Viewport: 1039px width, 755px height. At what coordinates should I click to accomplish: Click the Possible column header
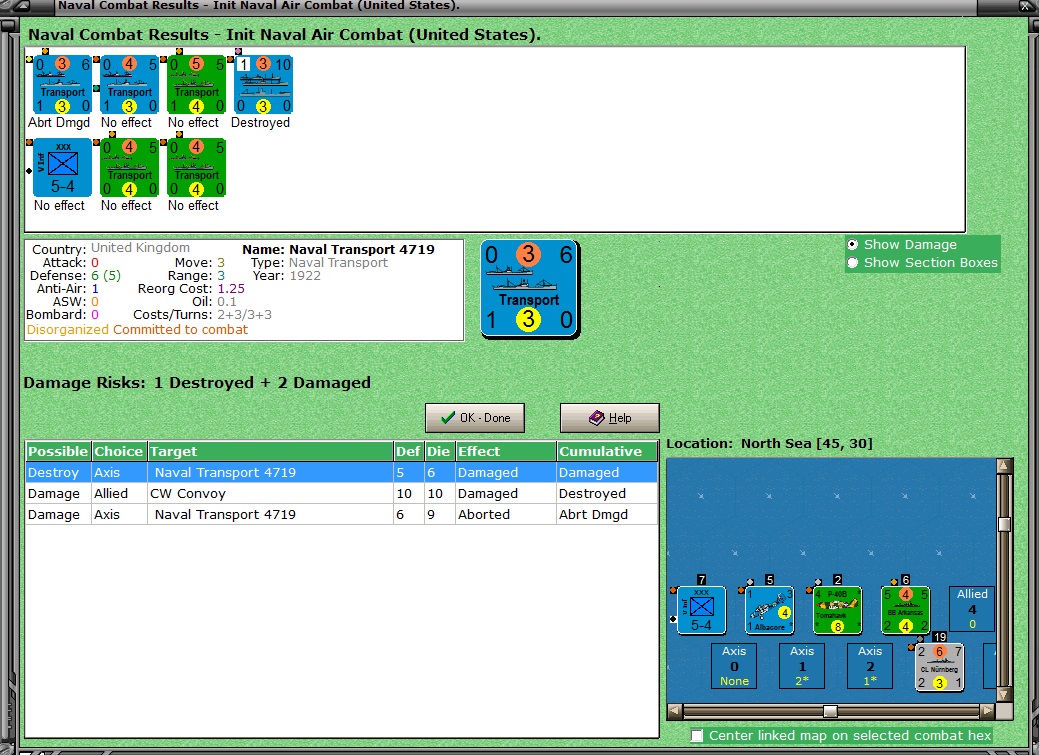pyautogui.click(x=58, y=451)
